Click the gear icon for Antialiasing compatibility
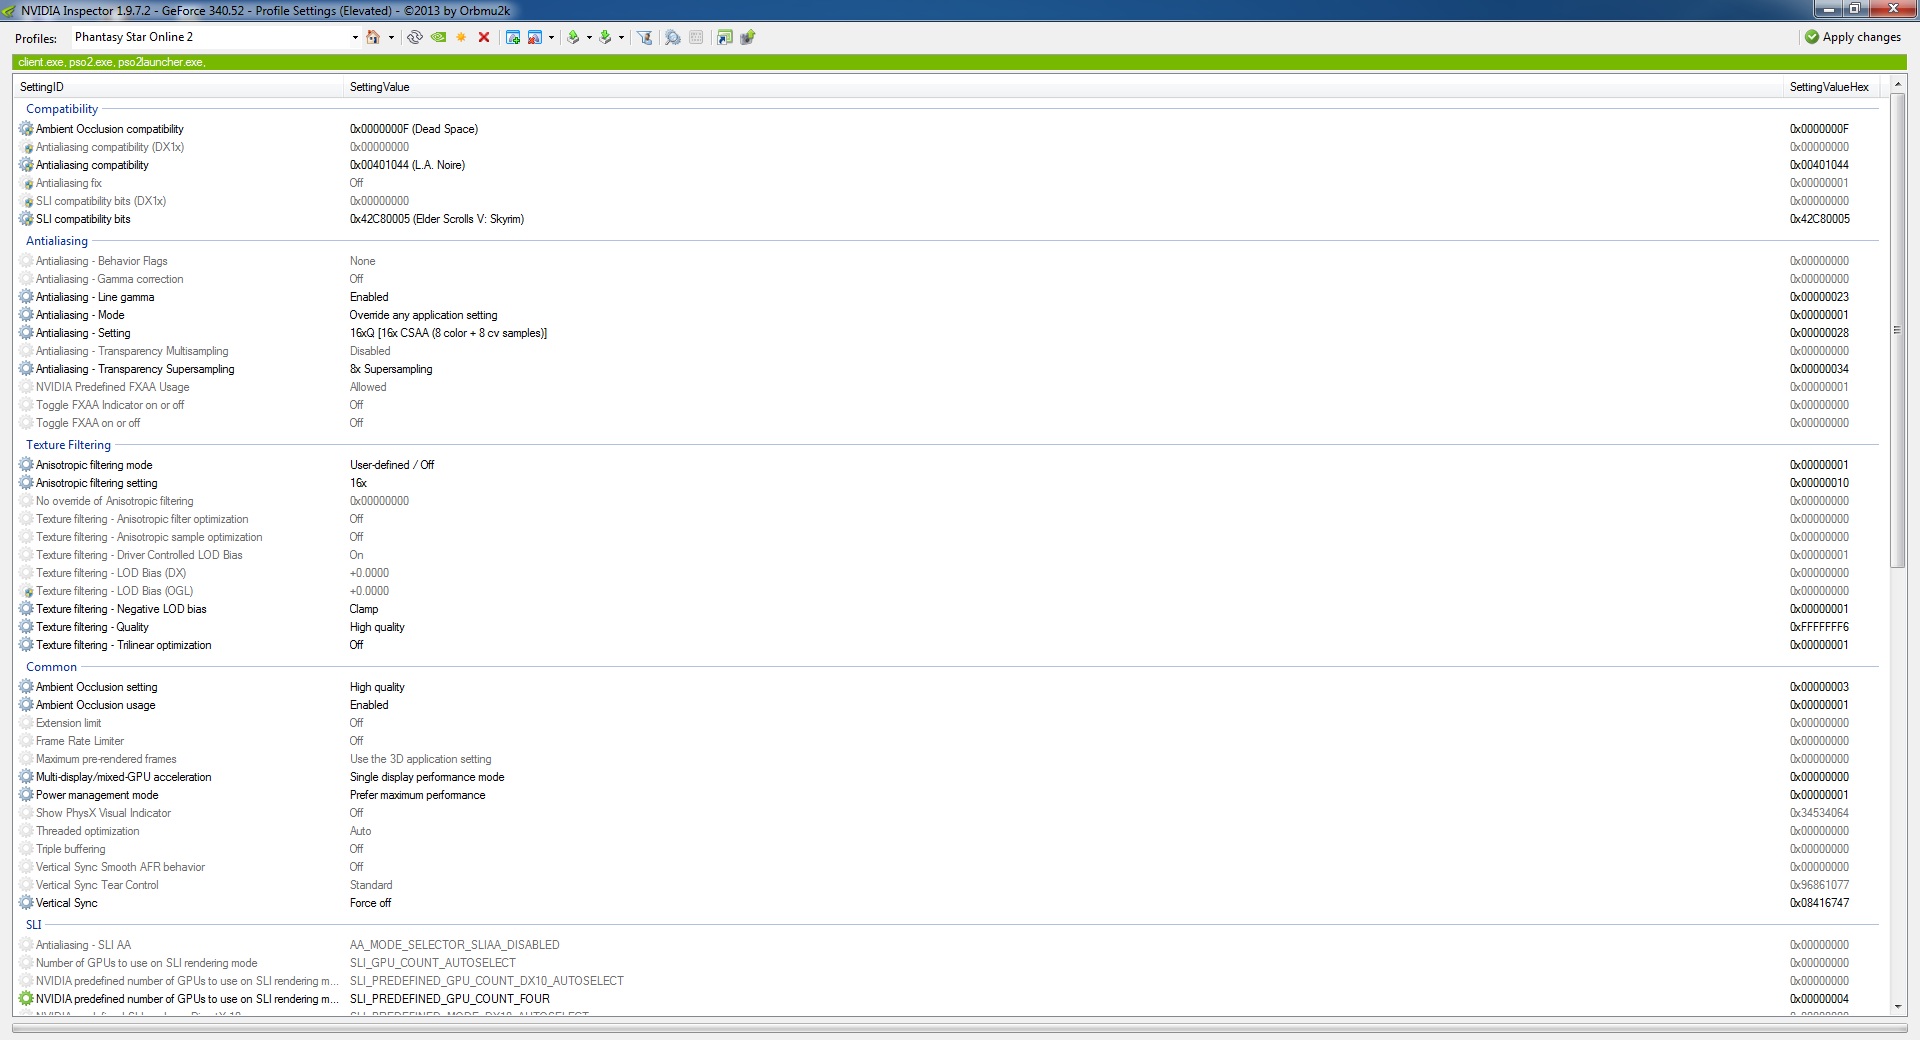The width and height of the screenshot is (1920, 1040). [26, 165]
